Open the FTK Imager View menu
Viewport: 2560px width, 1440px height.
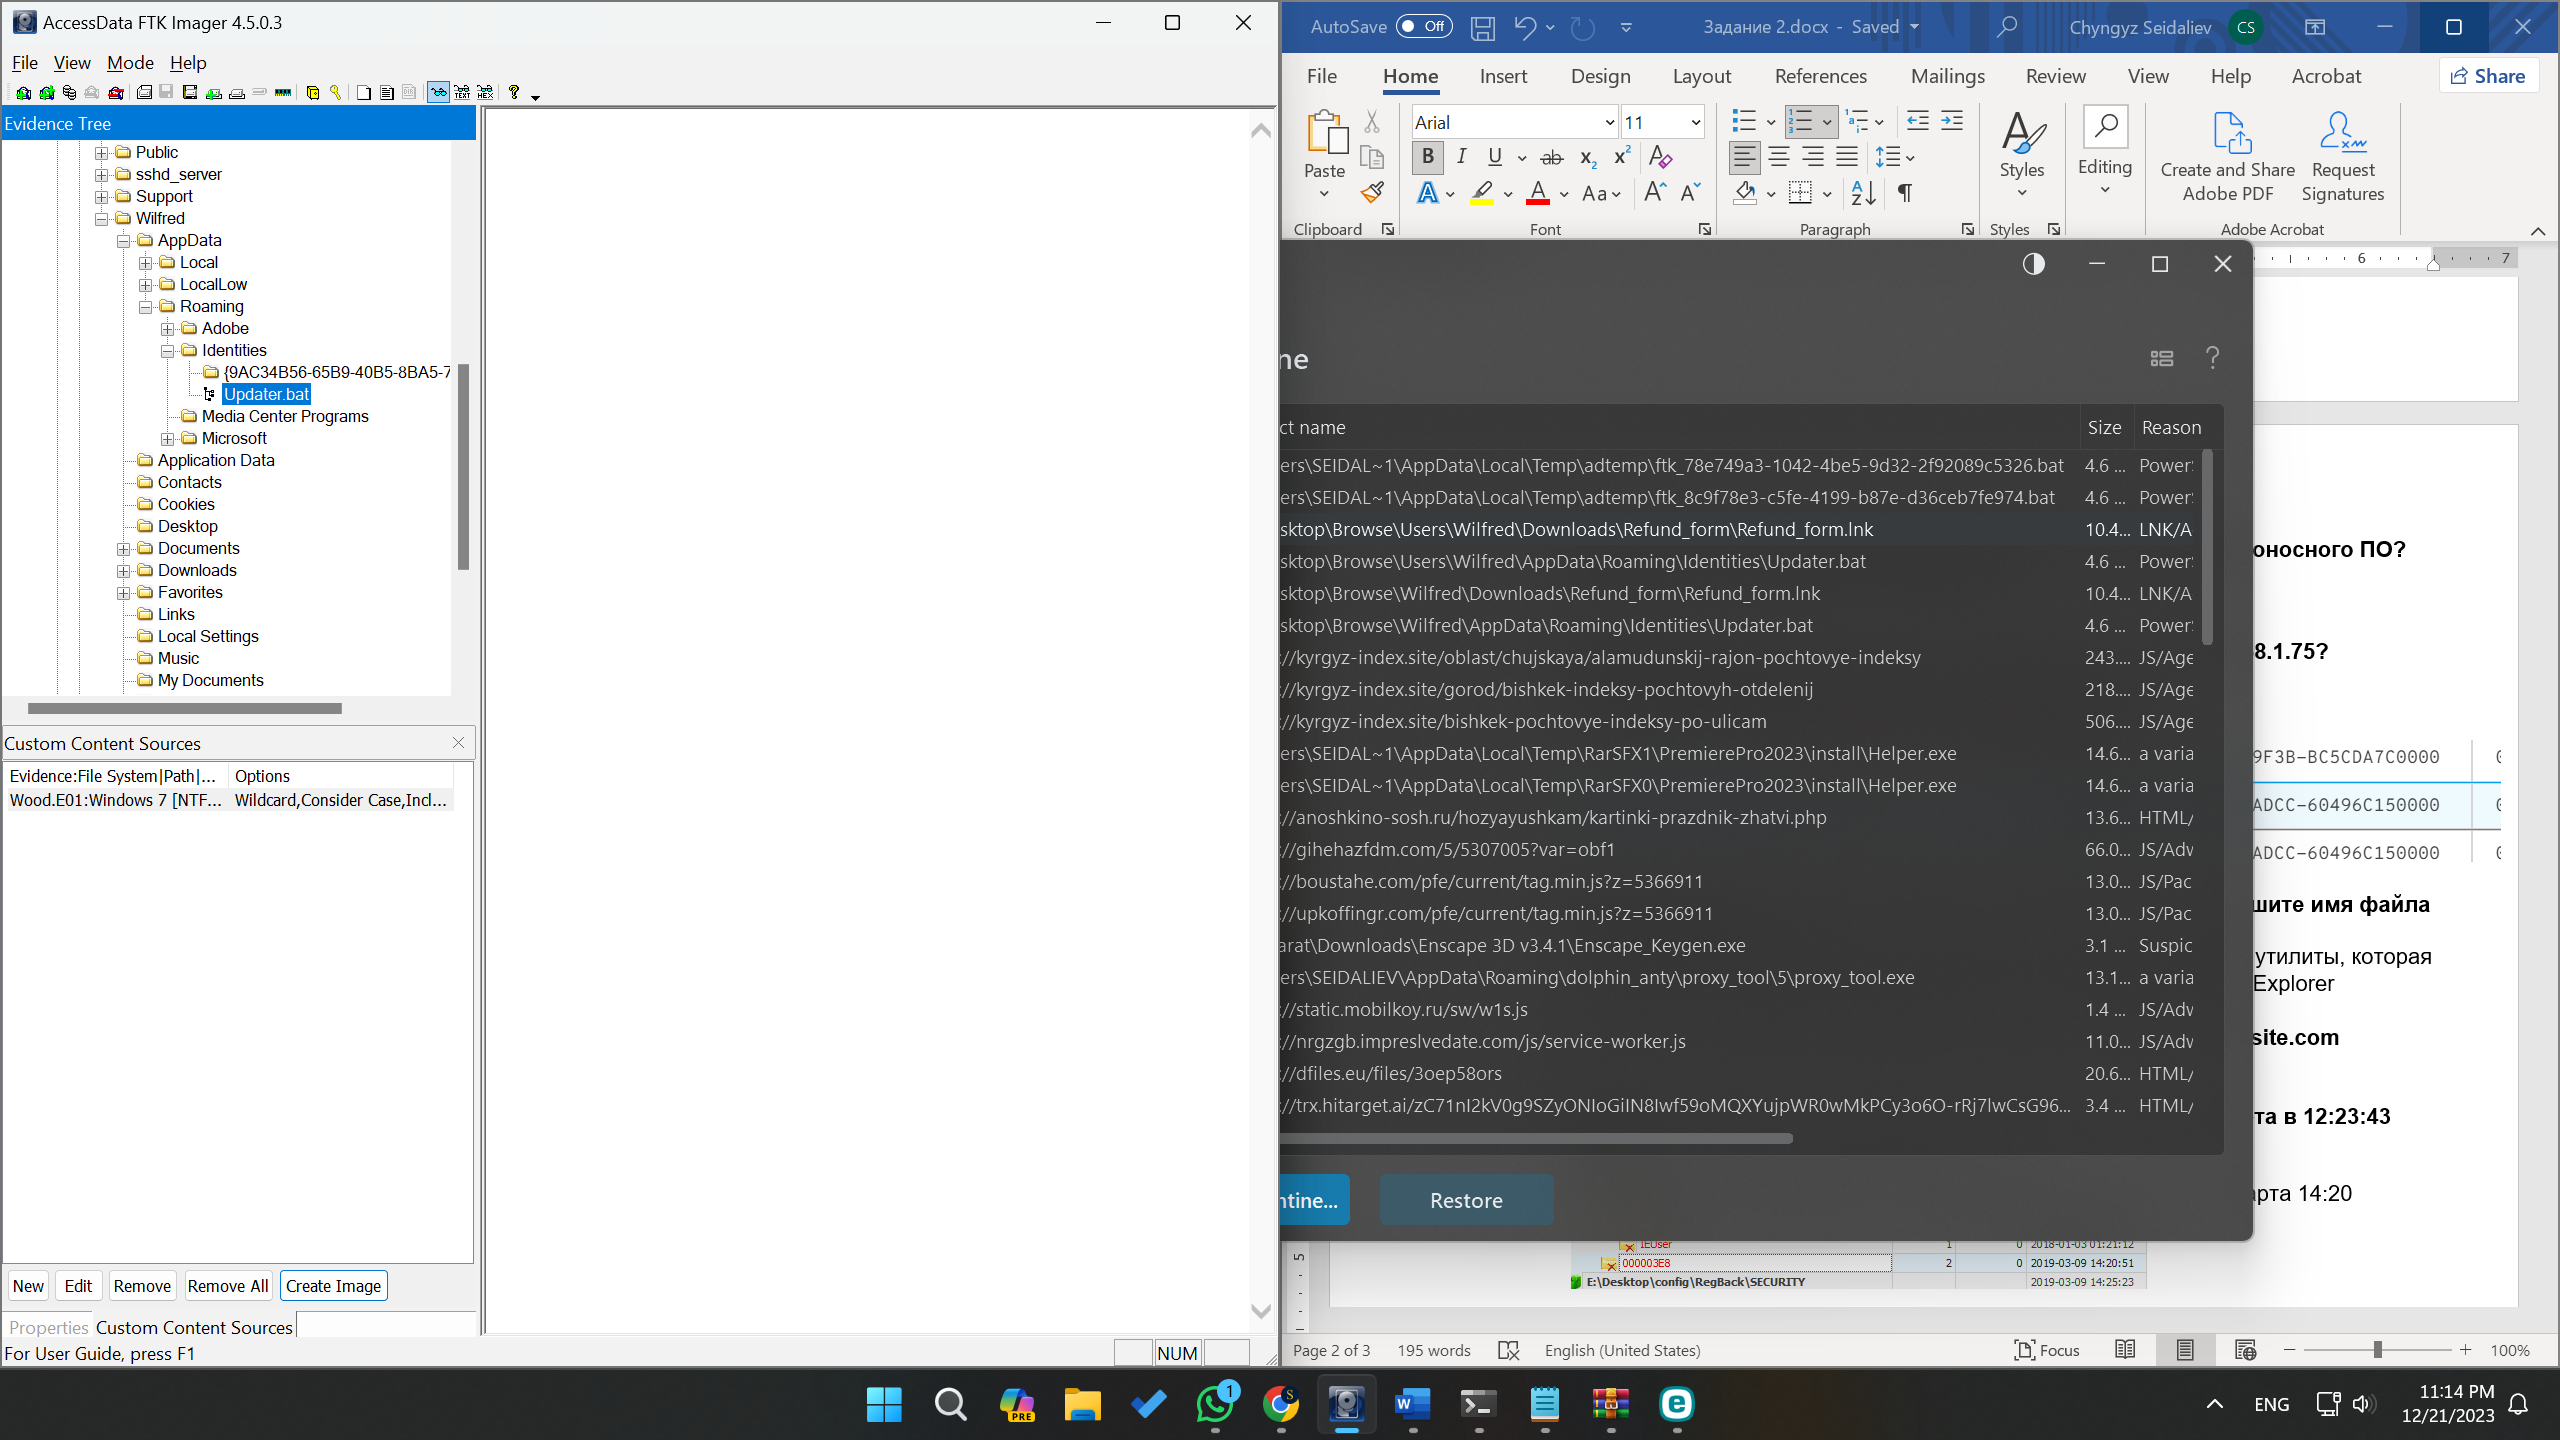pos(72,63)
